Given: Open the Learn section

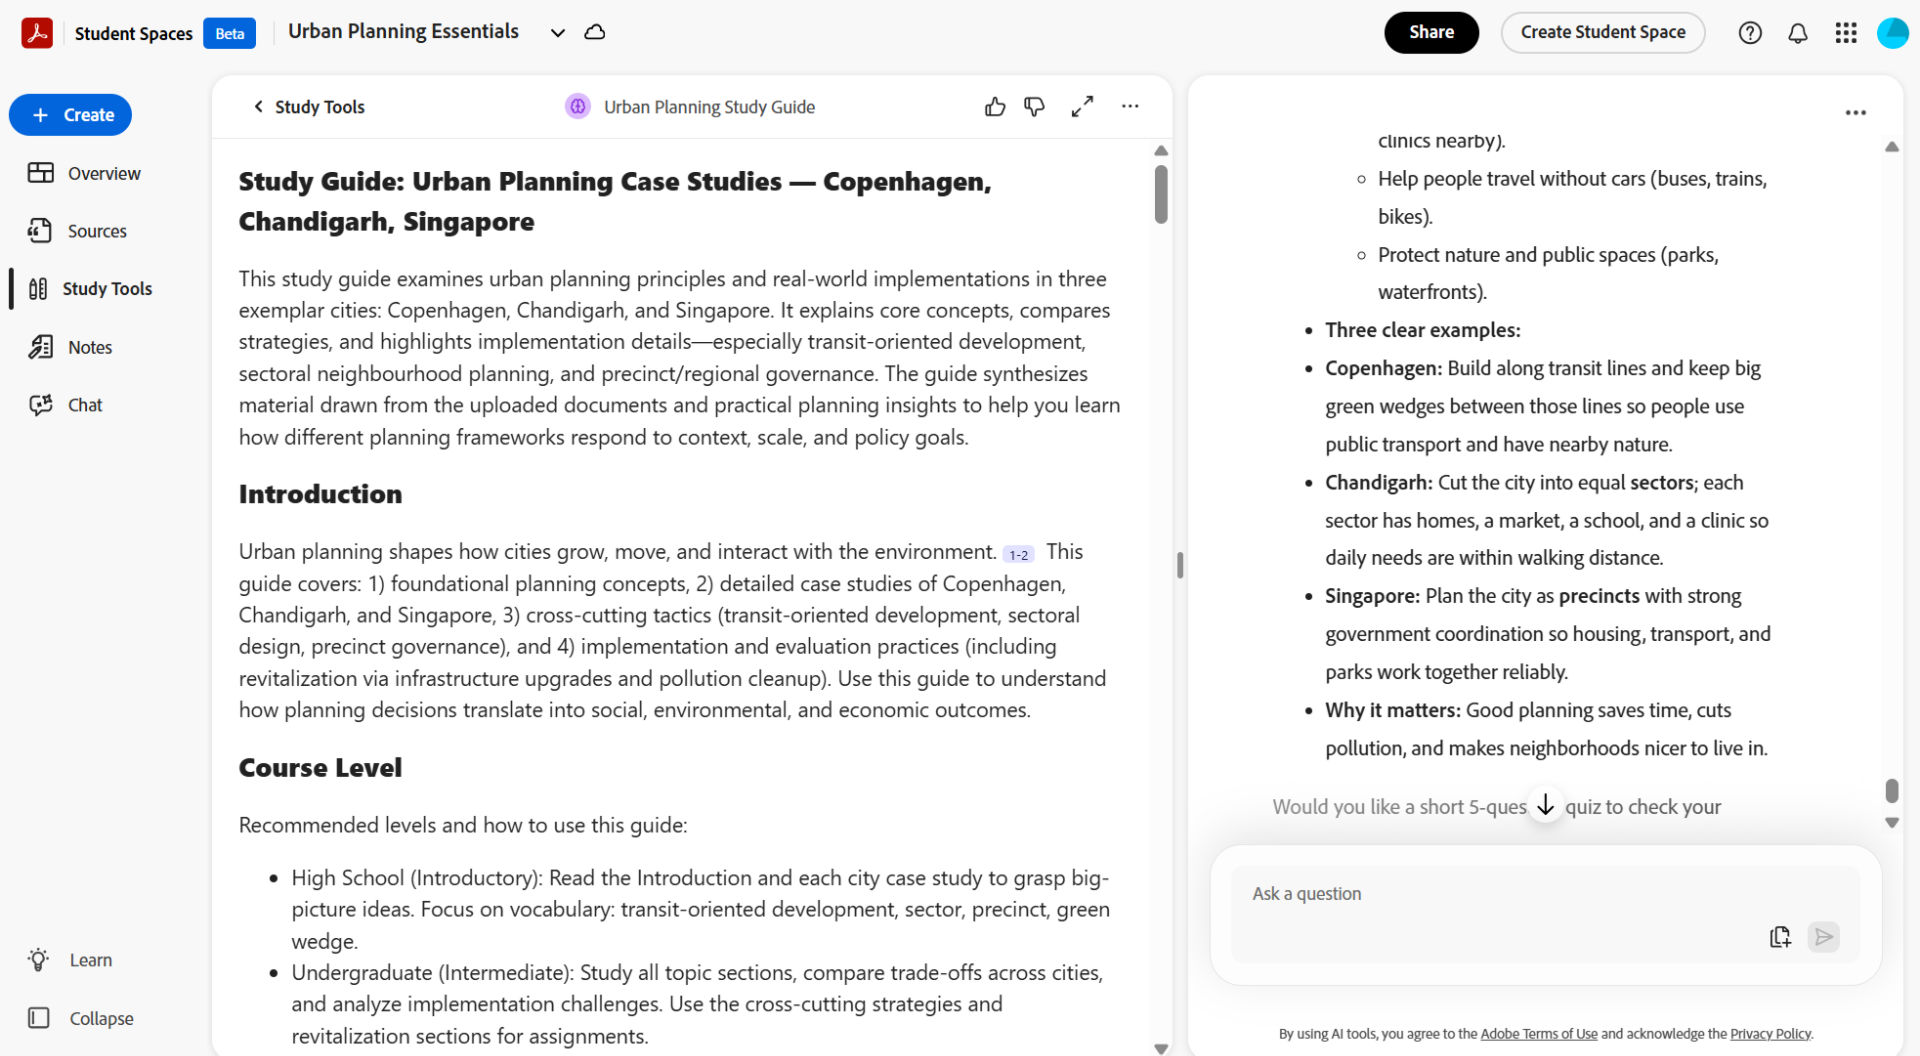Looking at the screenshot, I should [90, 959].
